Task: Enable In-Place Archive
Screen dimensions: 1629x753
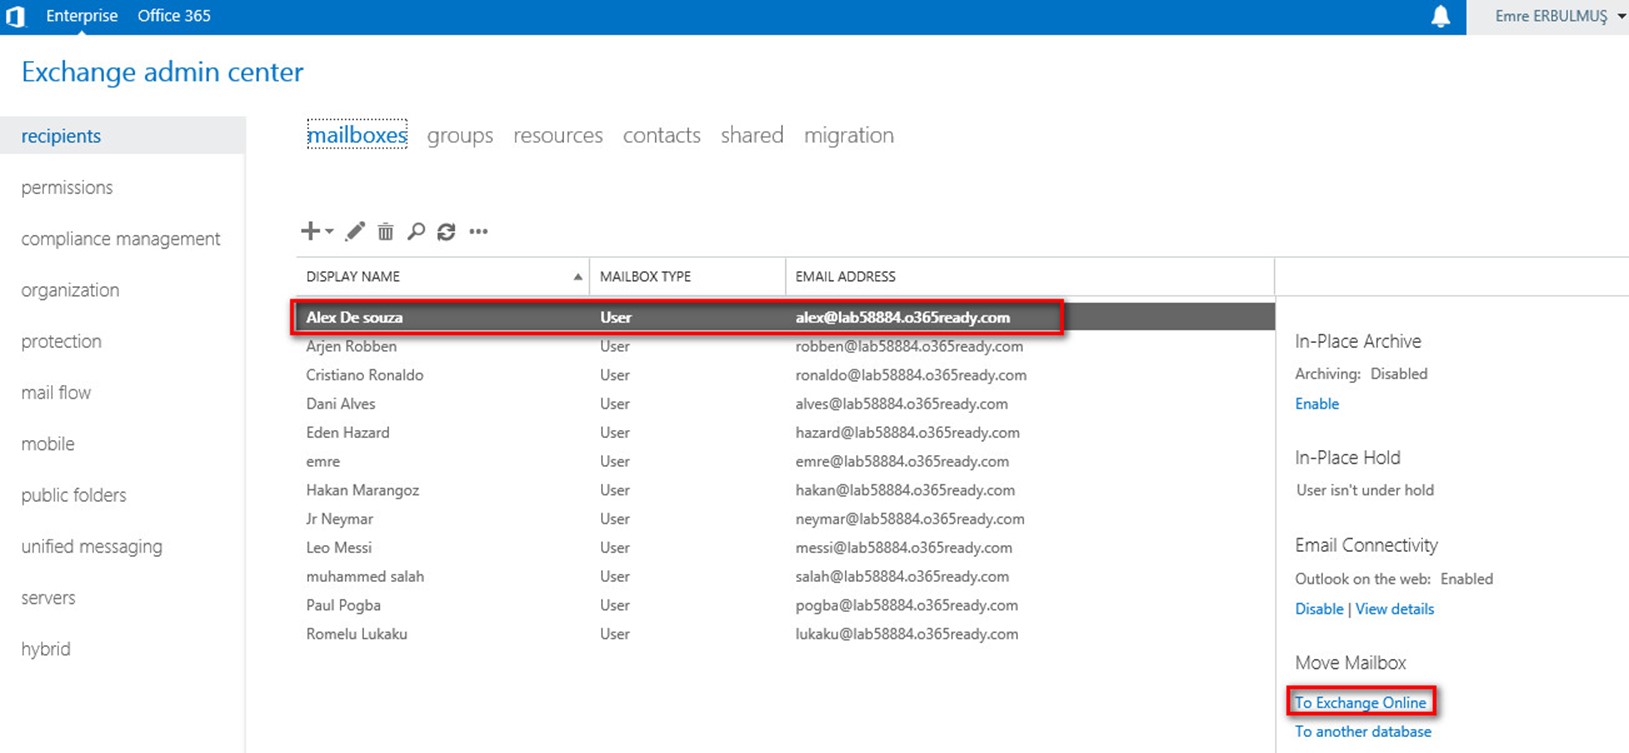Action: tap(1317, 404)
